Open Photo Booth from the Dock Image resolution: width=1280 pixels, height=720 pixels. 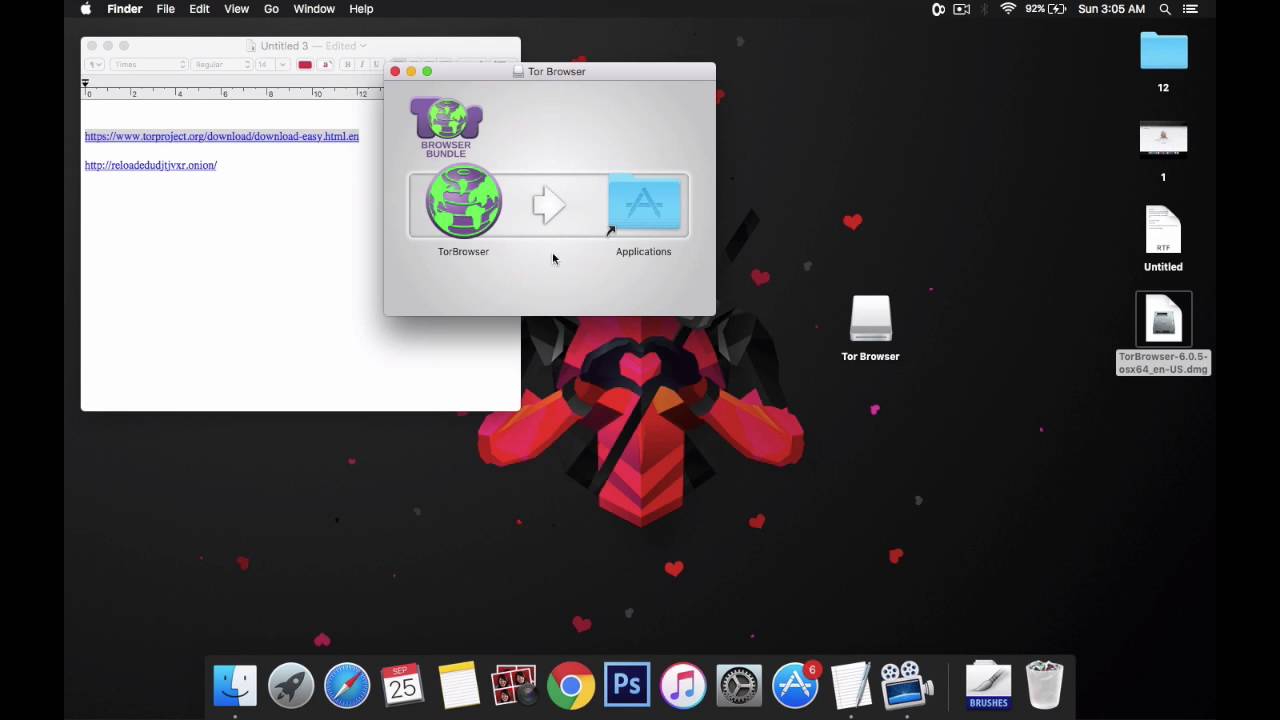[515, 686]
